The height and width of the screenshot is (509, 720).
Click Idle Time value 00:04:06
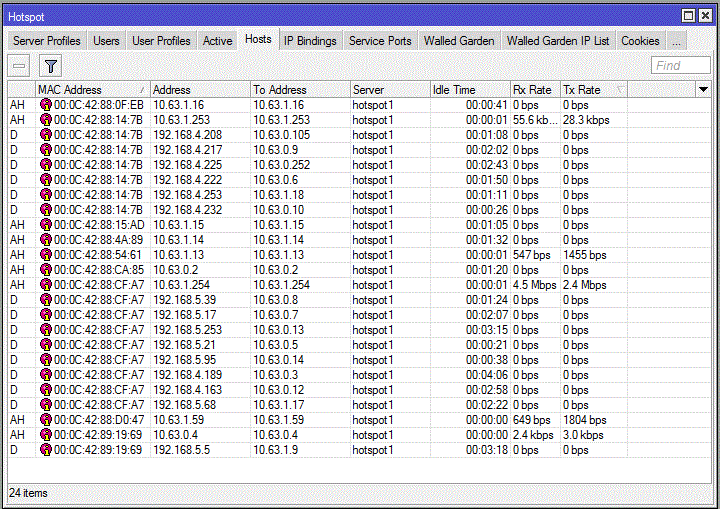tap(487, 375)
